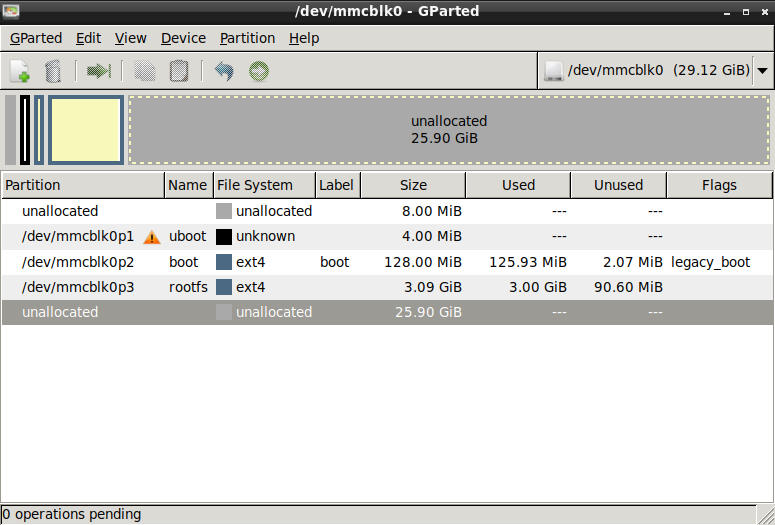The image size is (775, 525).
Task: Click the Delete partition toolbar icon
Action: [x=54, y=71]
